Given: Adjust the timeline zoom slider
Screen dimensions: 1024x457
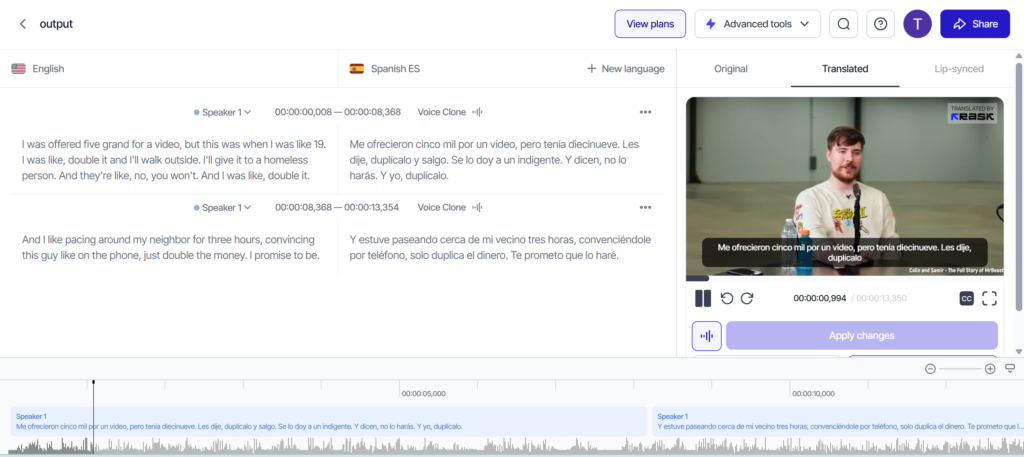Looking at the screenshot, I should click(960, 369).
